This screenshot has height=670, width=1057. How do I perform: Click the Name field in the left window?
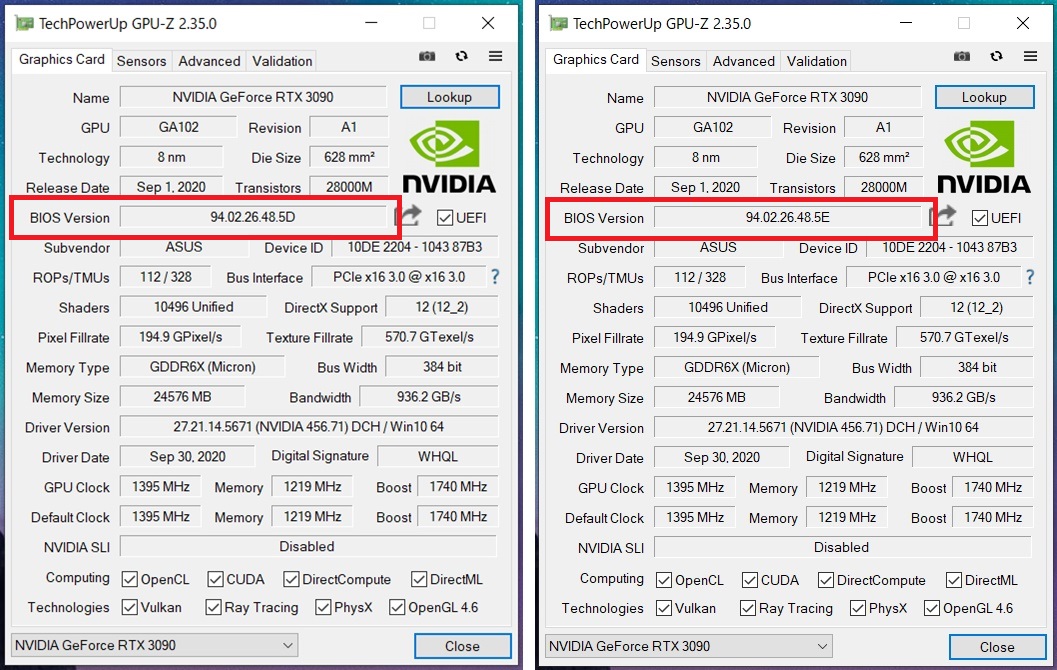pos(253,97)
